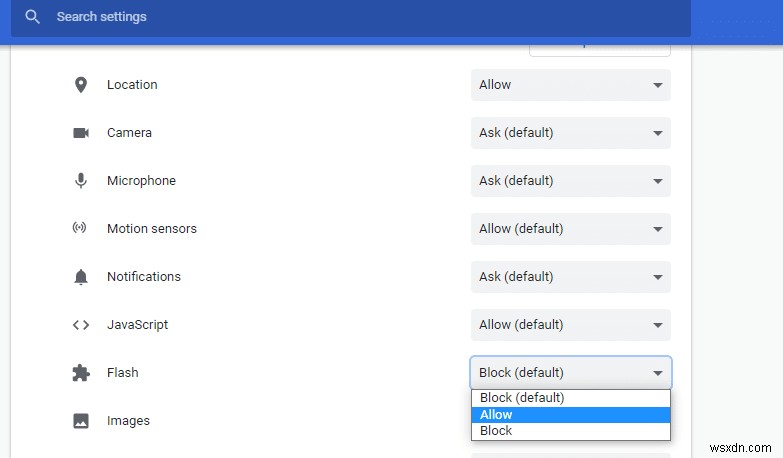The width and height of the screenshot is (783, 458).
Task: Click the partially hidden button above Location
Action: click(x=599, y=47)
